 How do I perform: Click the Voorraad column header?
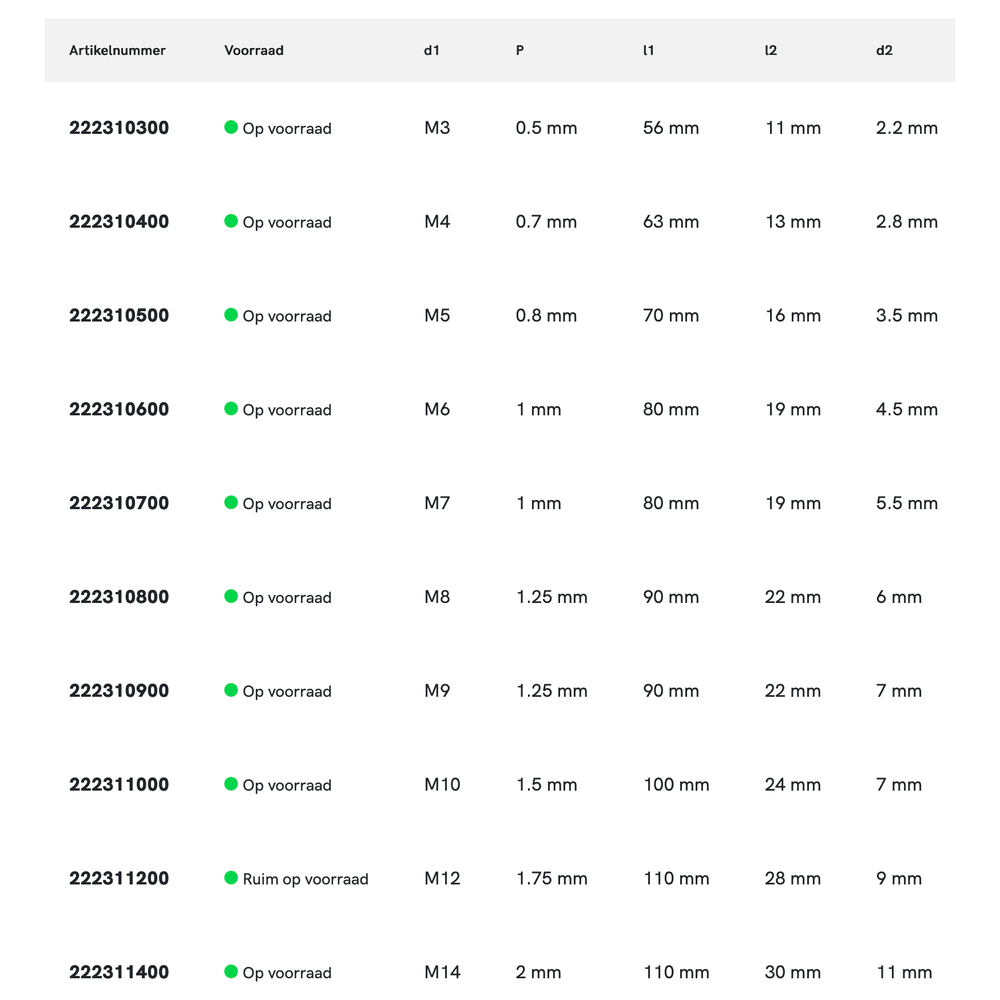[x=254, y=50]
